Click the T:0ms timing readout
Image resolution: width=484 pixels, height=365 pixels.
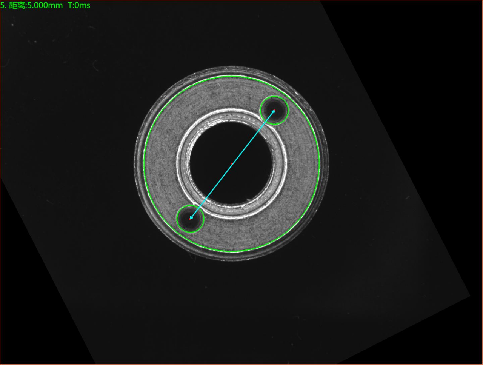79,5
